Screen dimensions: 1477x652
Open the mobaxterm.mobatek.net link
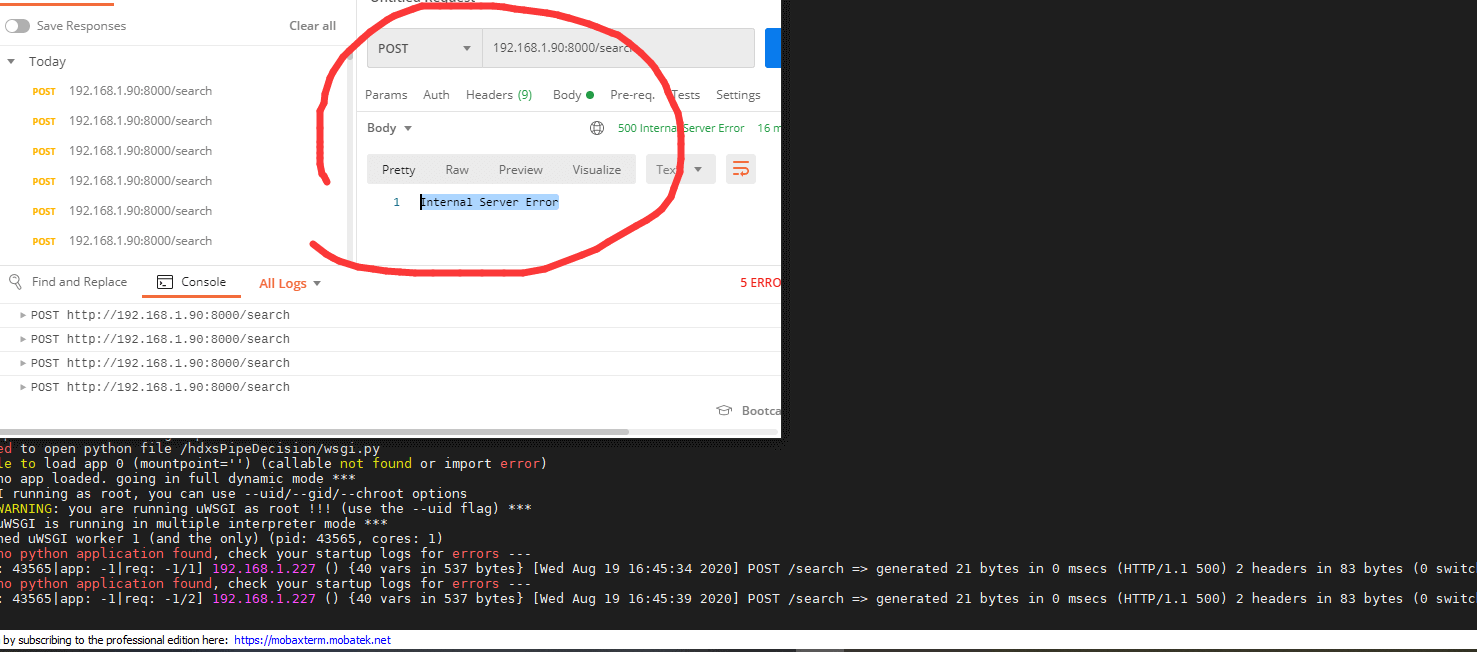point(312,640)
